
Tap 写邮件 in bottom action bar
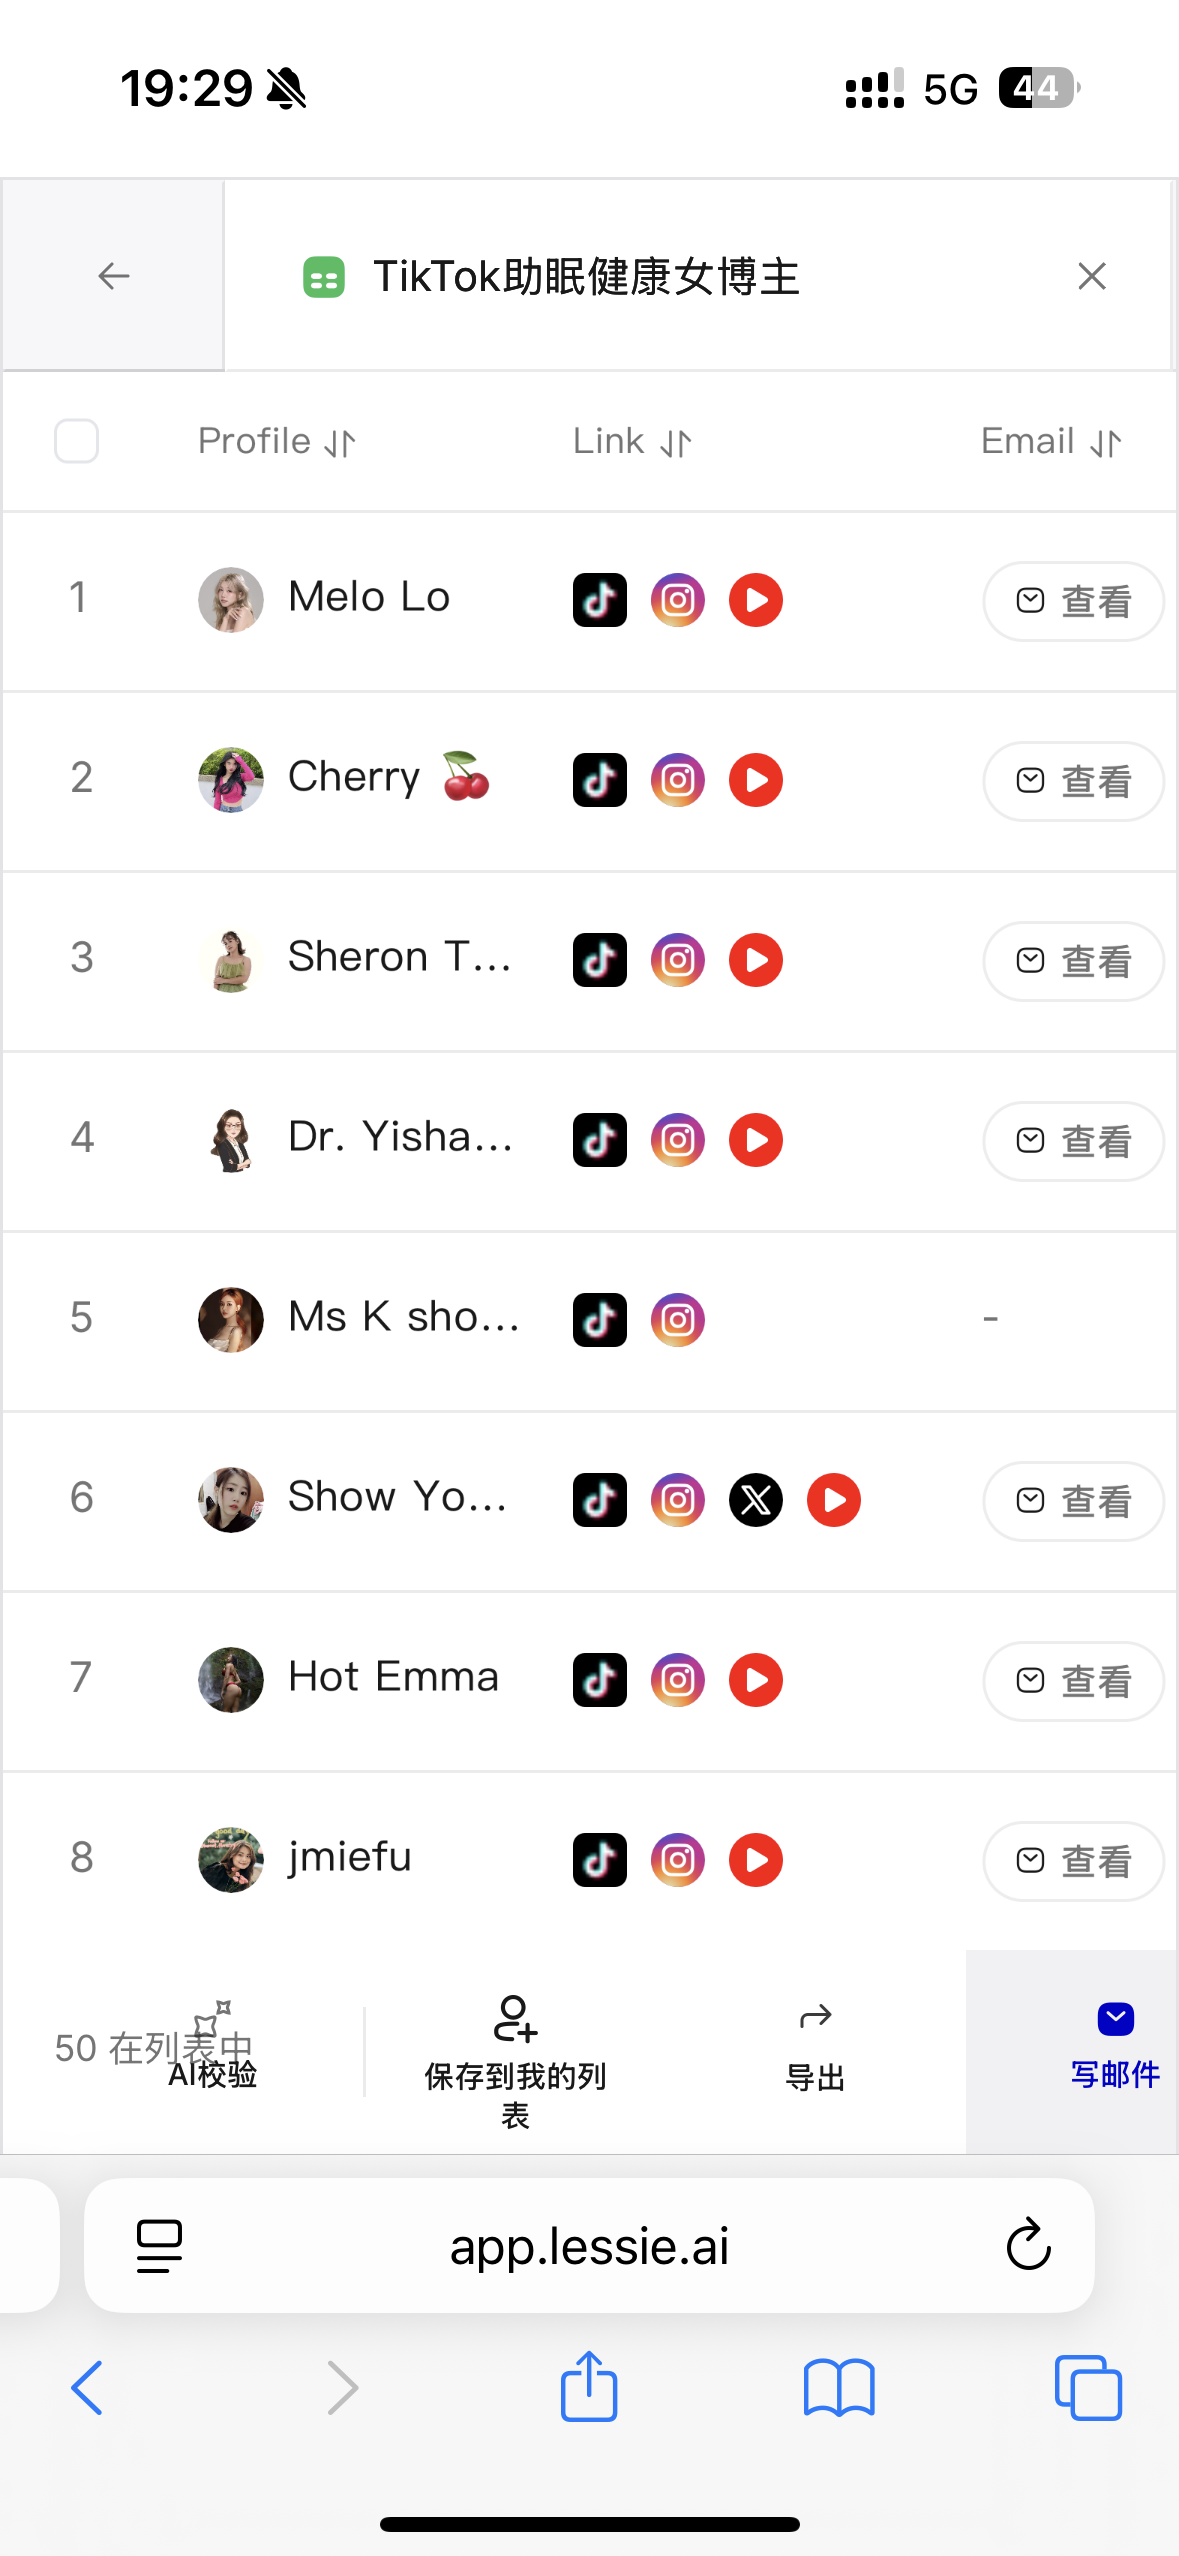[x=1114, y=2046]
